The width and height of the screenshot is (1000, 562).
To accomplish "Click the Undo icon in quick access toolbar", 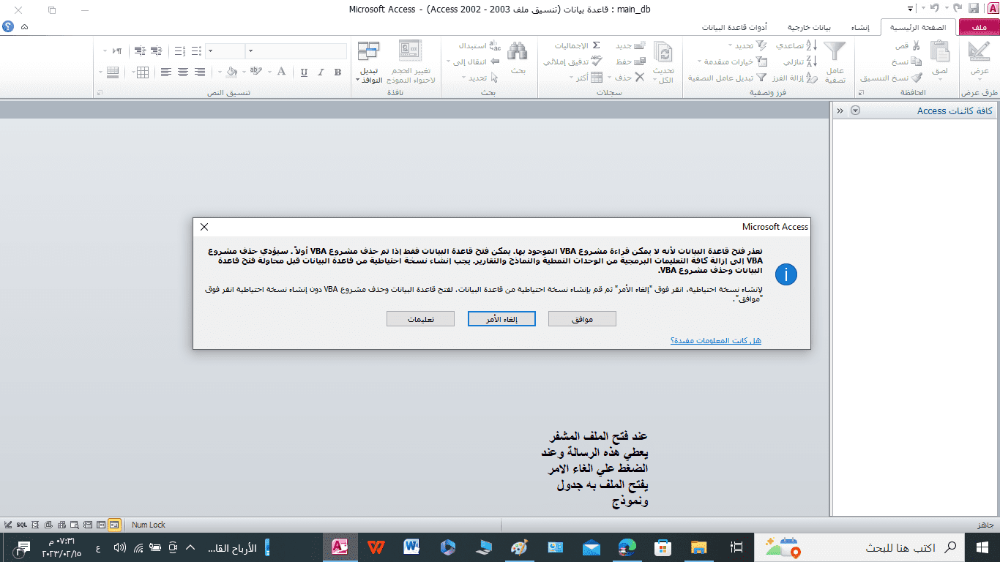I will (934, 8).
